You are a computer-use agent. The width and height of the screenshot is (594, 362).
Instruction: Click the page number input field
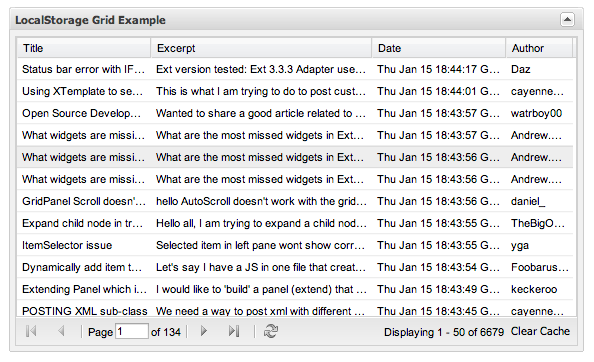131,331
